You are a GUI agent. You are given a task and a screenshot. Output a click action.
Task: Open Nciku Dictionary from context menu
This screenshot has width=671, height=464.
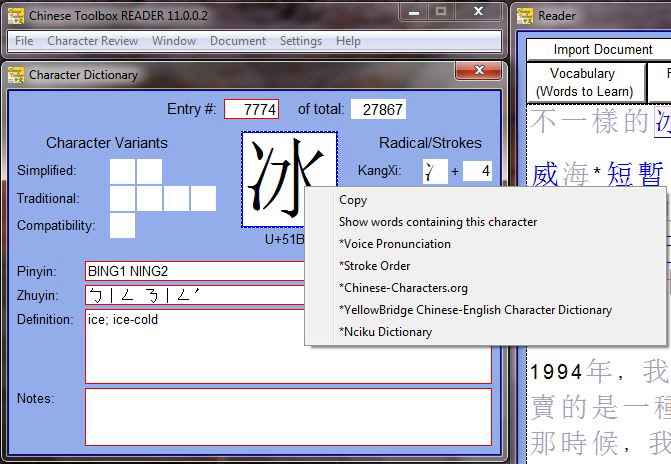coord(485,332)
